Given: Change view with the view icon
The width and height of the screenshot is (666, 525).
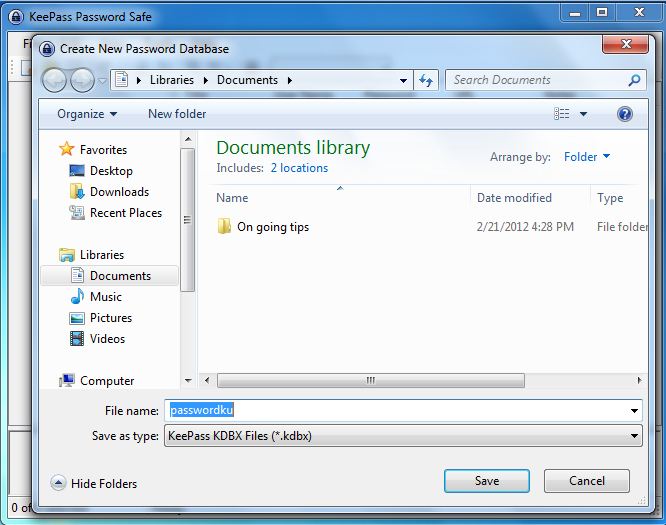Looking at the screenshot, I should click(562, 114).
